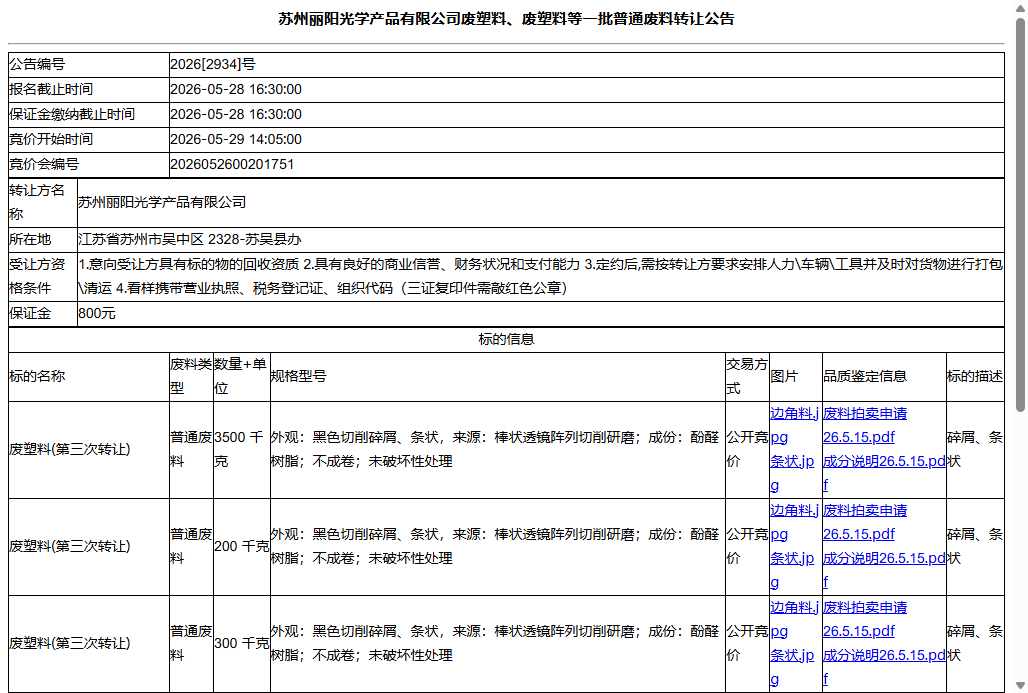Viewport: 1028px width, 693px height.
Task: Click the deposit amount 800元
Action: 97,313
